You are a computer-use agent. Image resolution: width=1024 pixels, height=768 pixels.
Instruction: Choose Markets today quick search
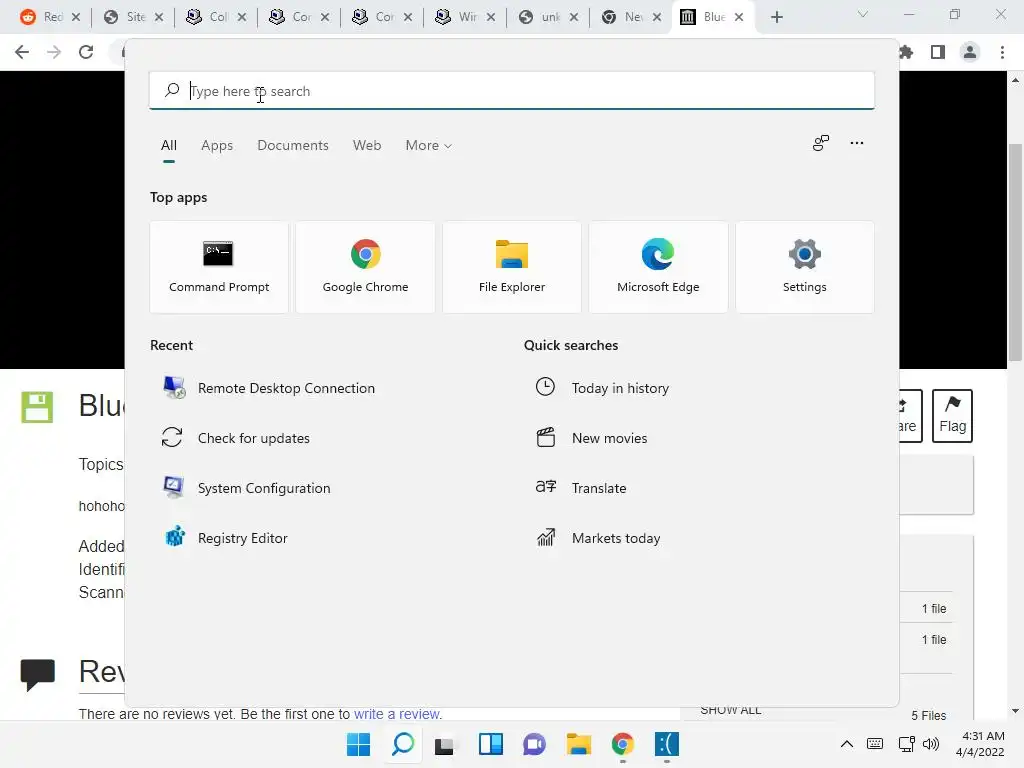click(598, 538)
